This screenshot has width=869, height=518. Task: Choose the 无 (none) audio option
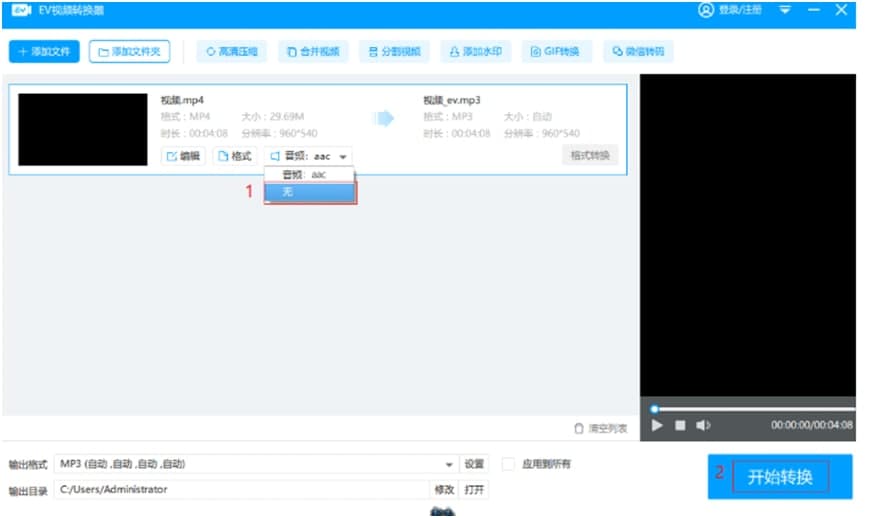pyautogui.click(x=310, y=192)
